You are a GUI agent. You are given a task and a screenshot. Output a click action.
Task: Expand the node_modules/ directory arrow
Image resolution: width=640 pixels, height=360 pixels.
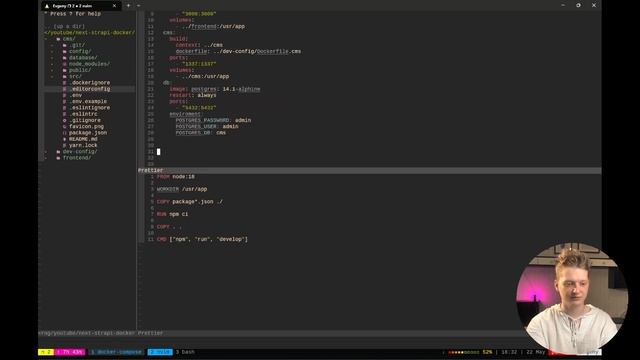click(52, 64)
